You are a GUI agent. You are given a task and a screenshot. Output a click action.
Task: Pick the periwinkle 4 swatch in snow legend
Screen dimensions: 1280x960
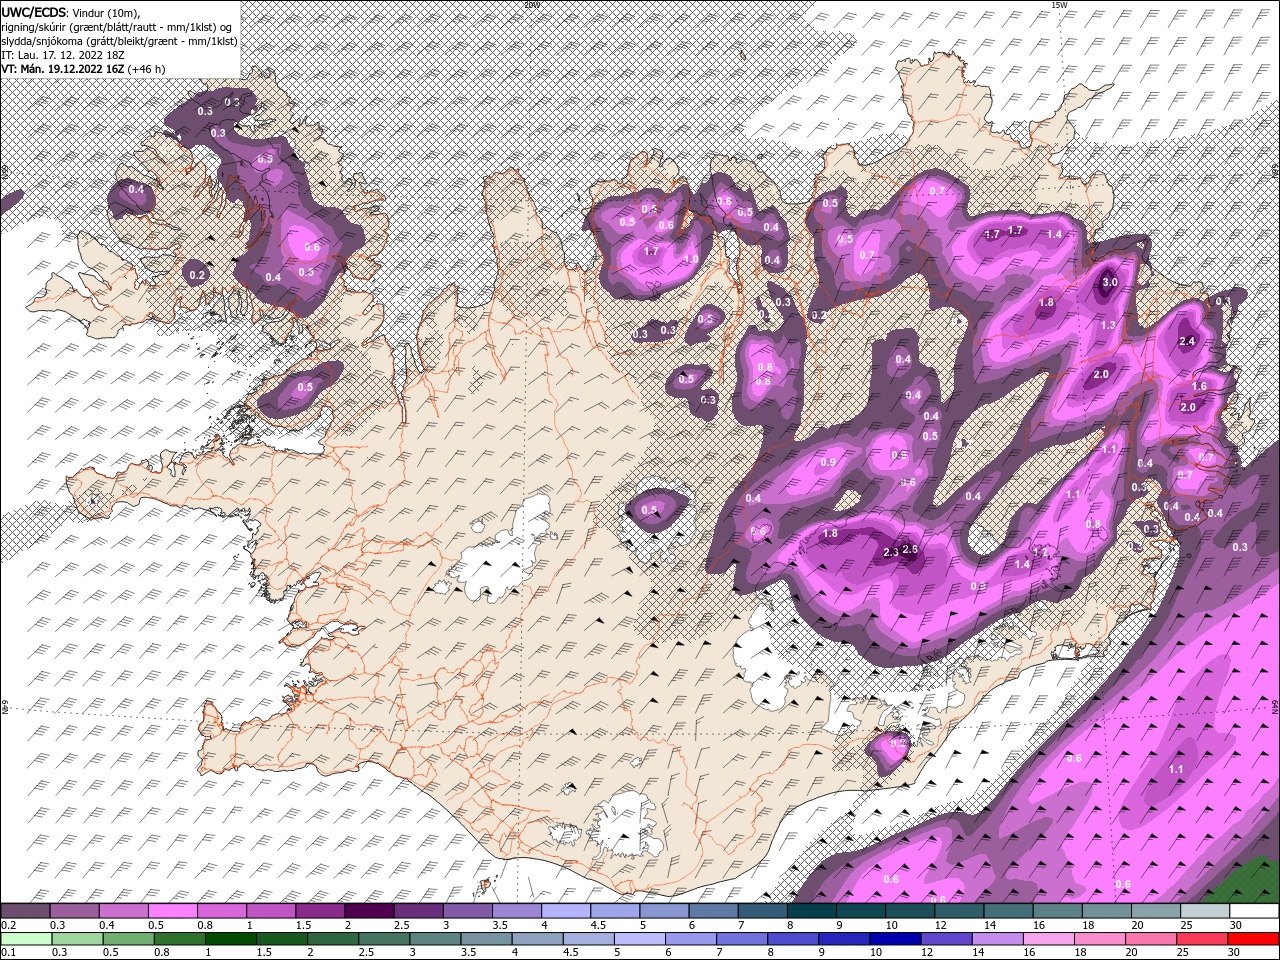coord(566,911)
